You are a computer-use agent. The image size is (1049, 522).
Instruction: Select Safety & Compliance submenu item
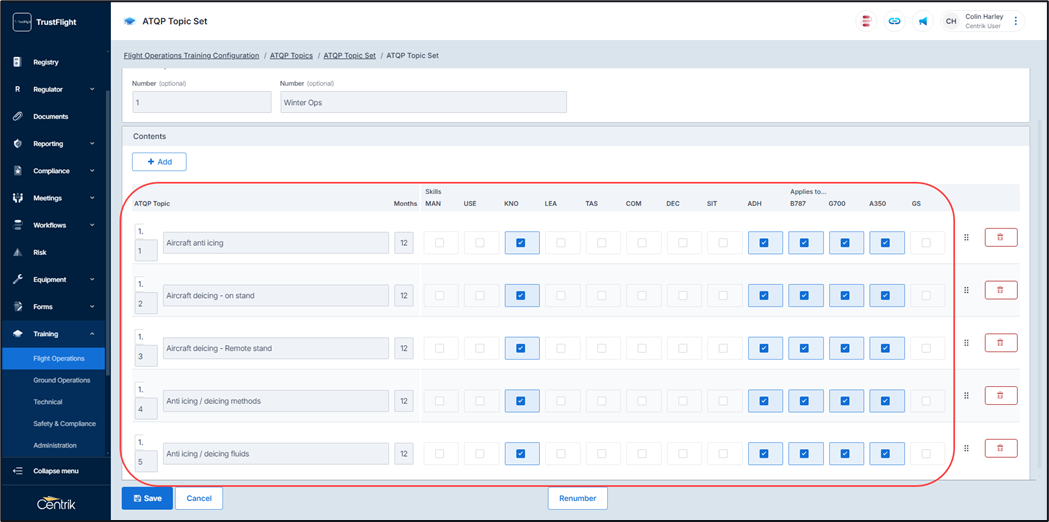[64, 424]
